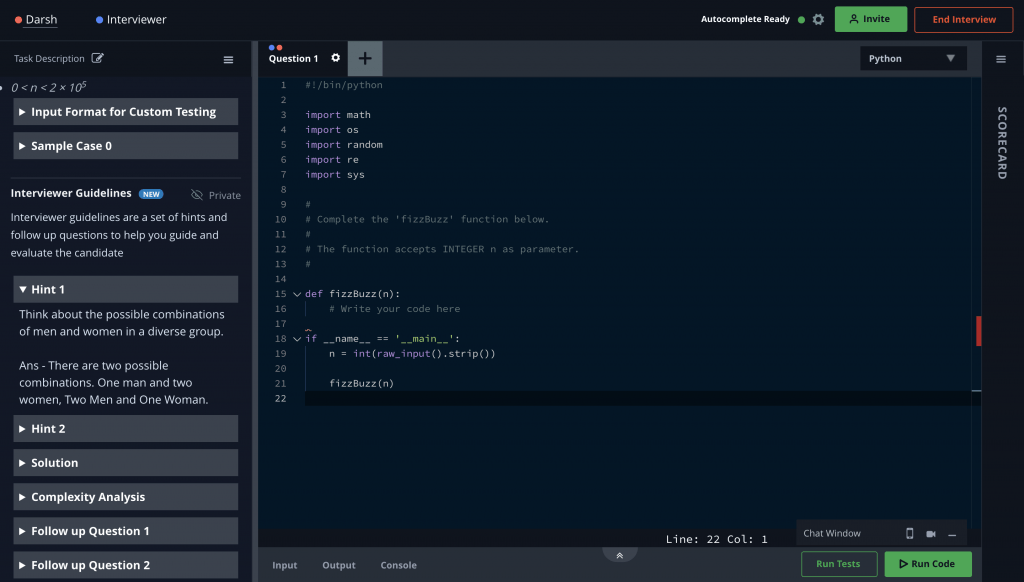Expand the Solution section
This screenshot has height=582, width=1024.
tap(124, 462)
